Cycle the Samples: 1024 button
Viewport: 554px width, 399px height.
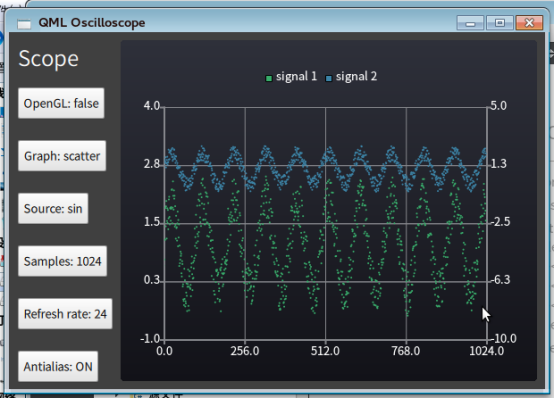tap(63, 261)
